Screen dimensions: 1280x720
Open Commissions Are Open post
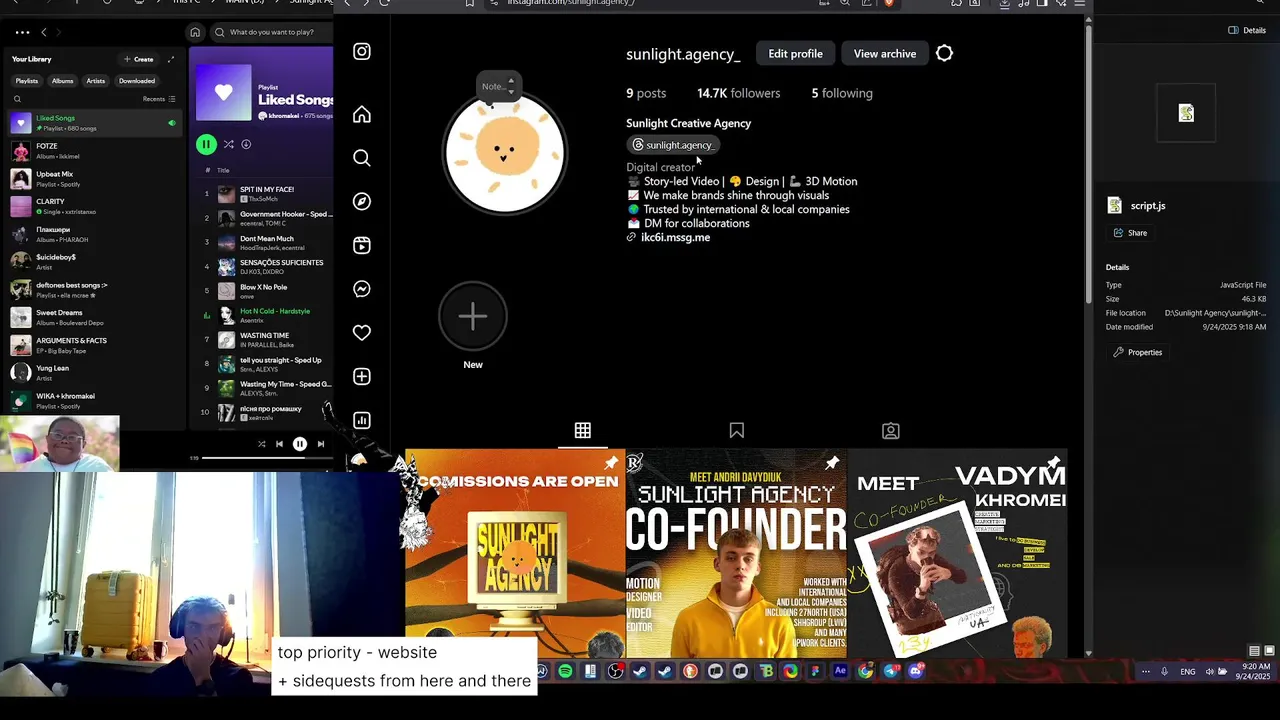[515, 553]
